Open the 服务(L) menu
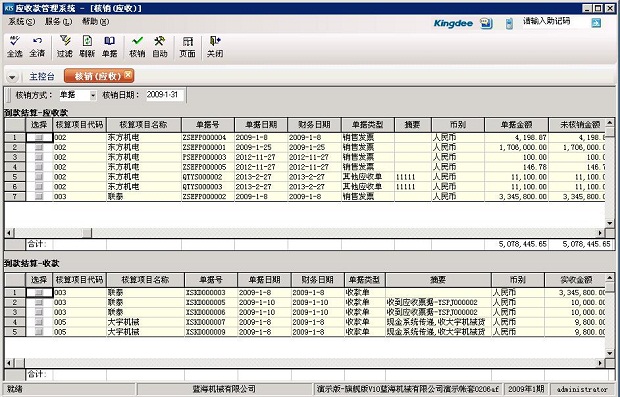The width and height of the screenshot is (620, 397). click(58, 22)
